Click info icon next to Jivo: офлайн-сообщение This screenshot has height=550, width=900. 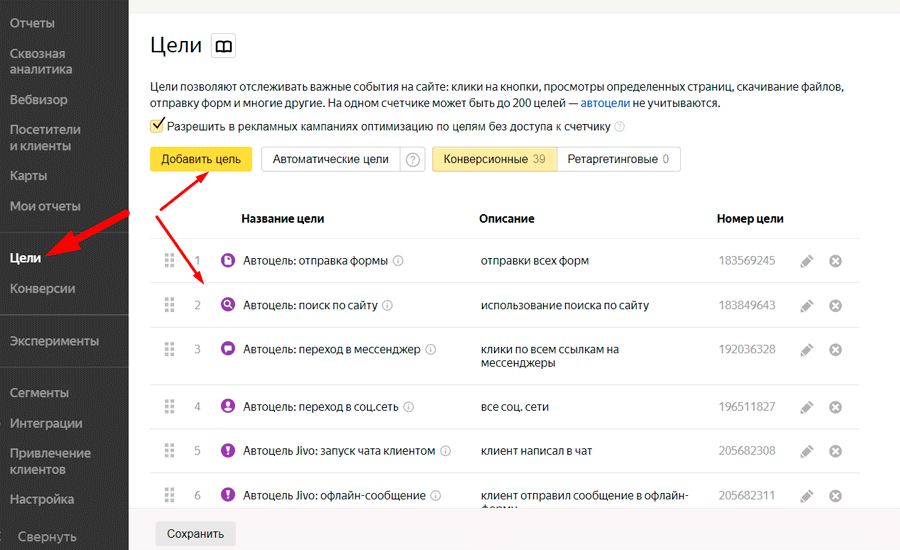coord(436,495)
